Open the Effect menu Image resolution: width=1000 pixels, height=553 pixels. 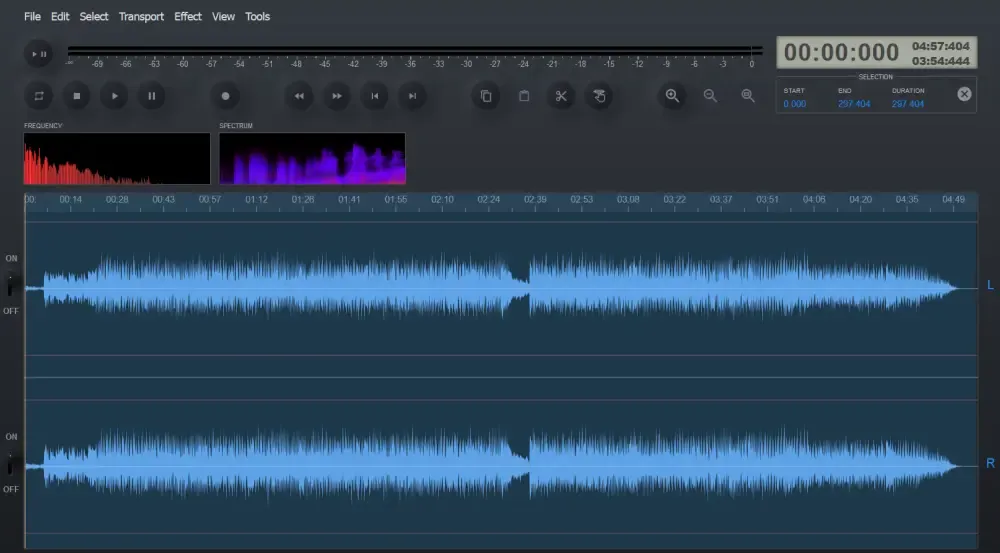pos(187,17)
